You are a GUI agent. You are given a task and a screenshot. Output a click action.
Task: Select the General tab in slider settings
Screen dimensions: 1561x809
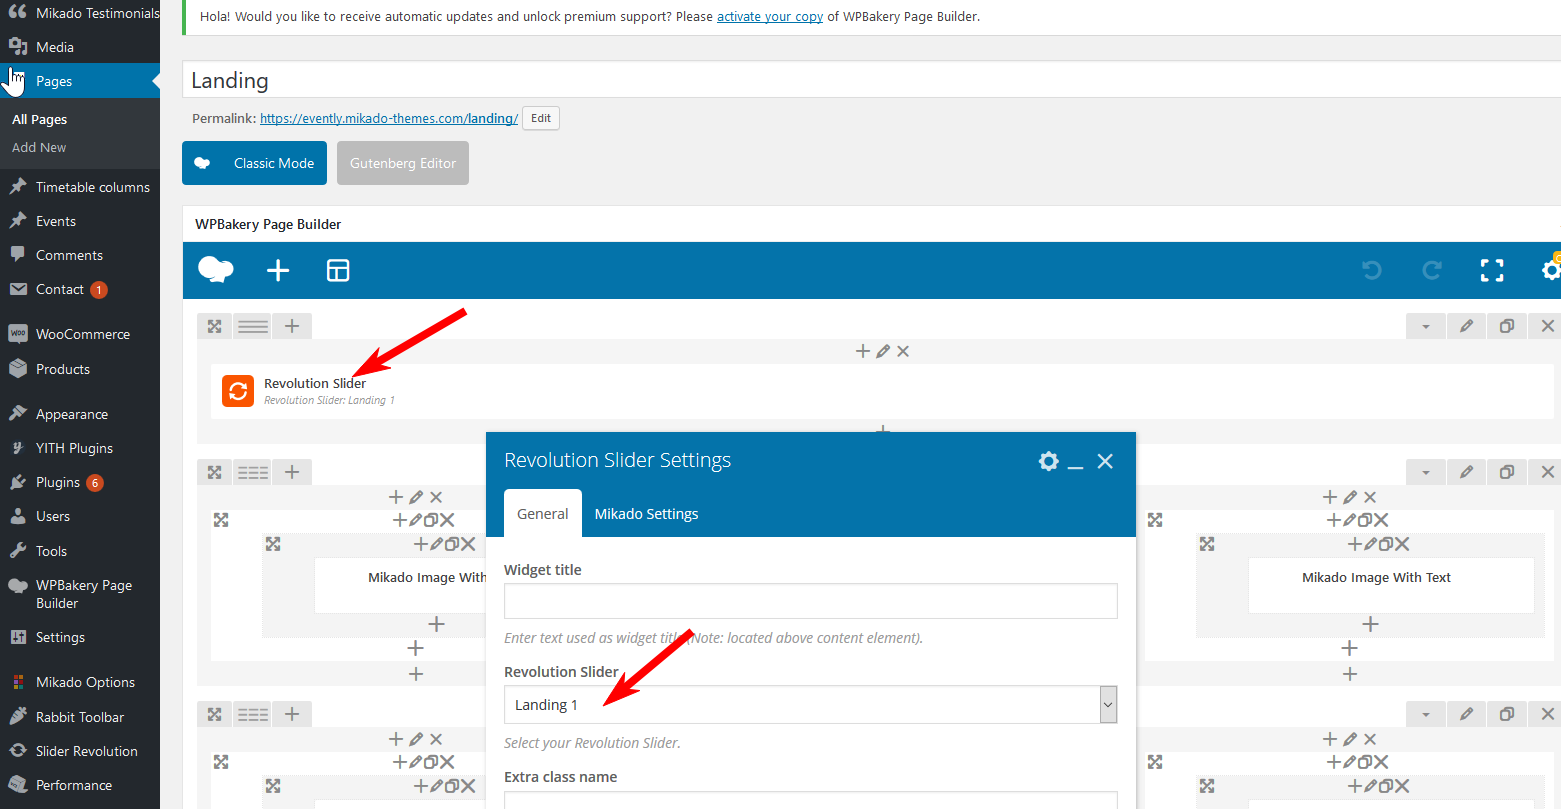543,514
